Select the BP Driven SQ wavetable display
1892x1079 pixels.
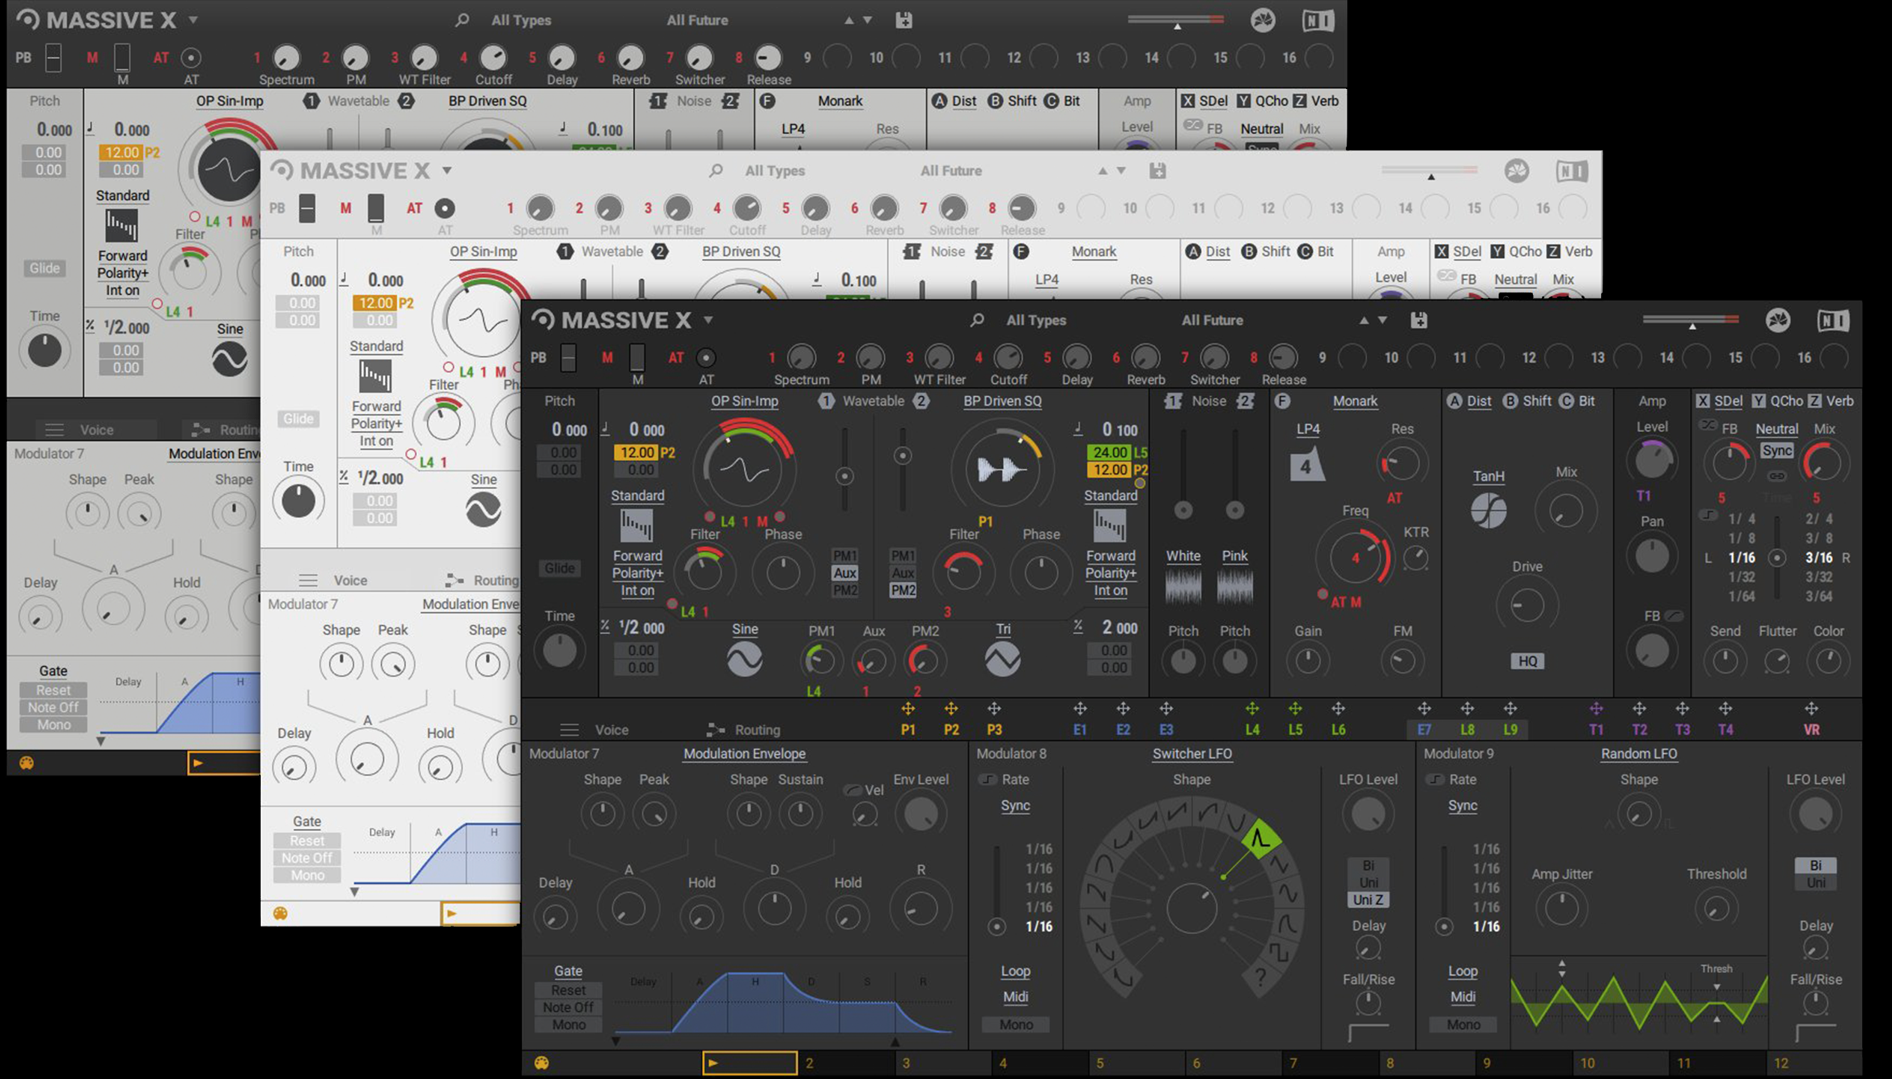[x=1001, y=468]
